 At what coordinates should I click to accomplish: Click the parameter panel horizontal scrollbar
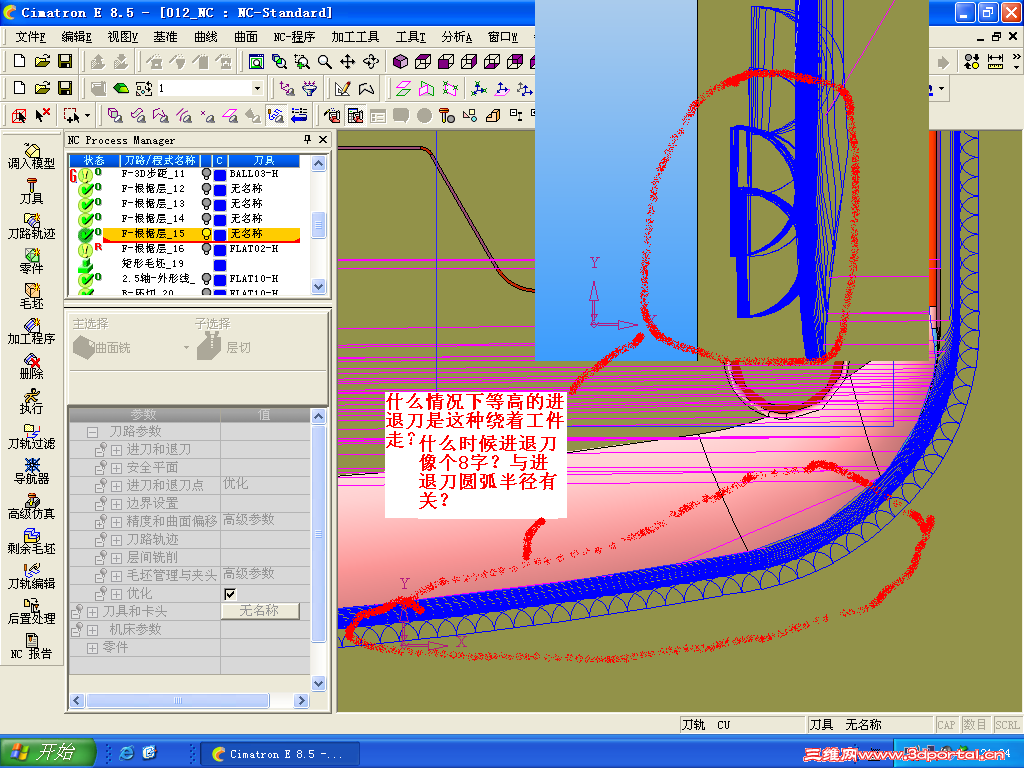click(178, 701)
